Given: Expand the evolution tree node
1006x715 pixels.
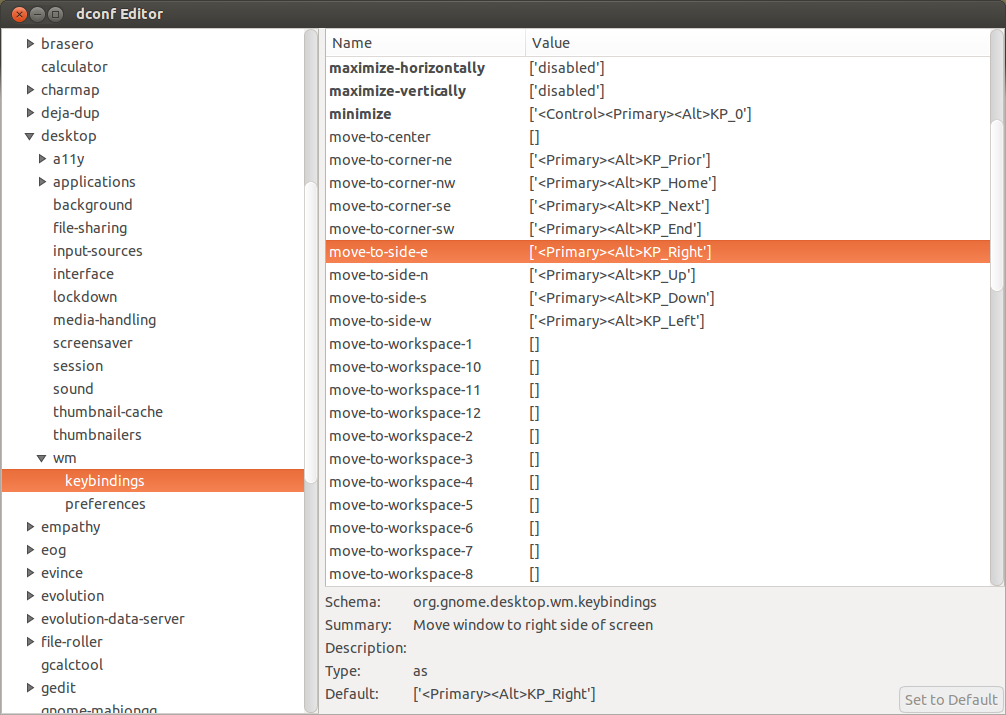Looking at the screenshot, I should click(x=30, y=596).
